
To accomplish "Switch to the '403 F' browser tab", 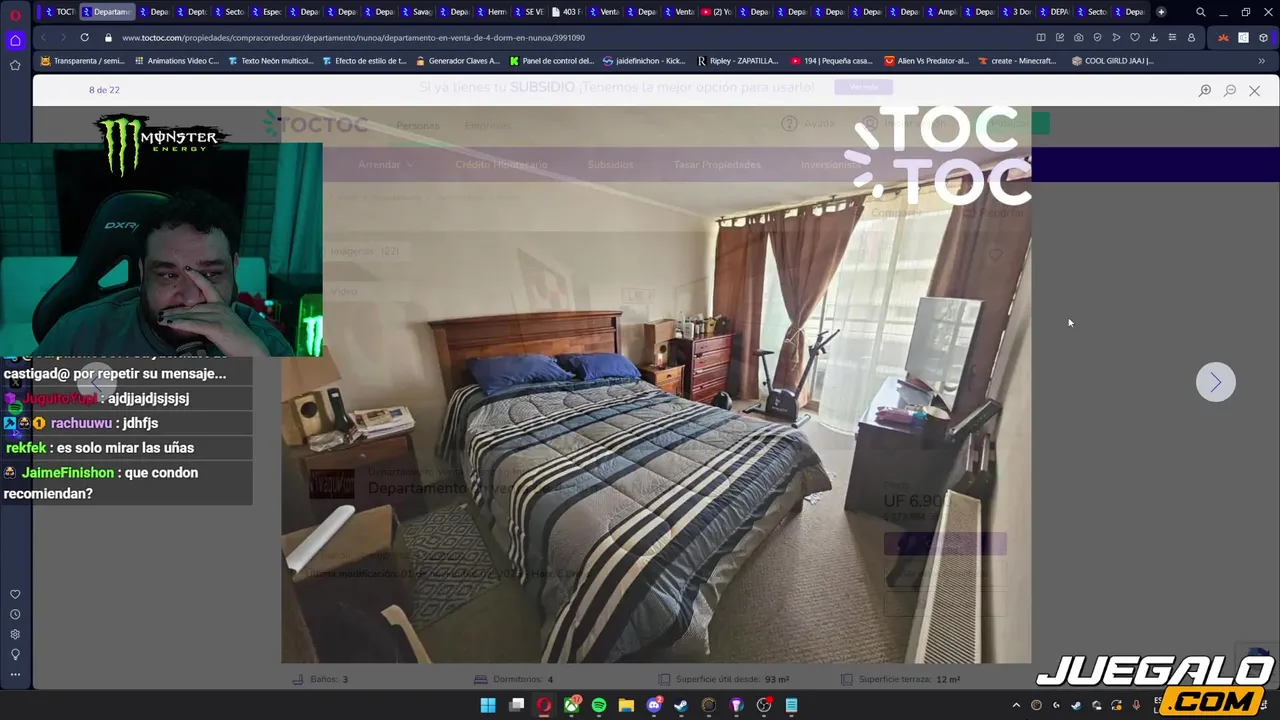I will (x=565, y=12).
